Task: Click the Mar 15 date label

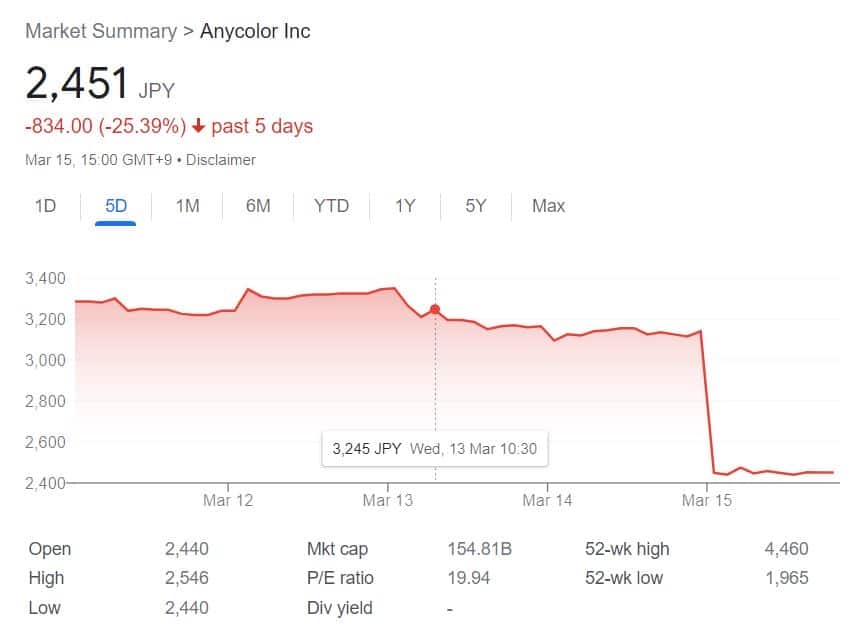Action: pos(706,500)
